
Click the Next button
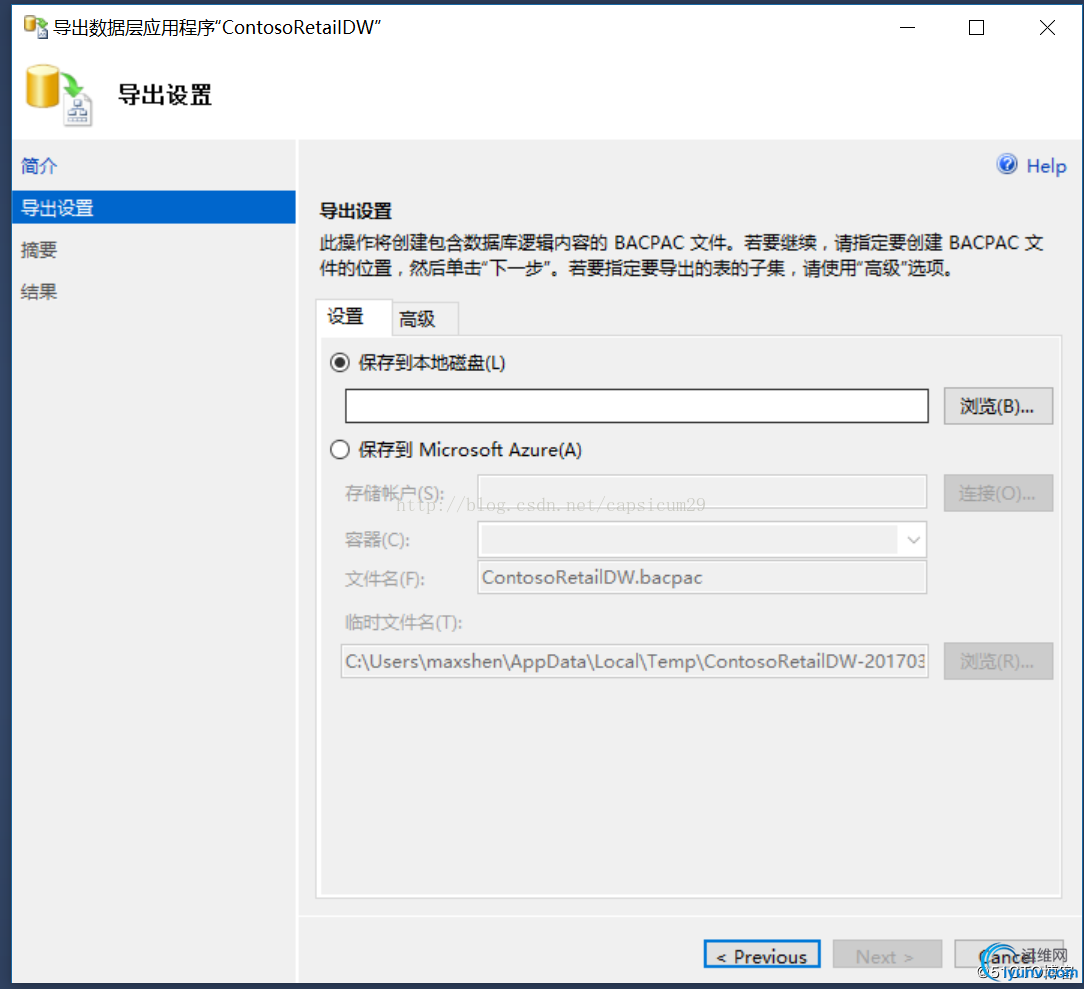tap(887, 956)
